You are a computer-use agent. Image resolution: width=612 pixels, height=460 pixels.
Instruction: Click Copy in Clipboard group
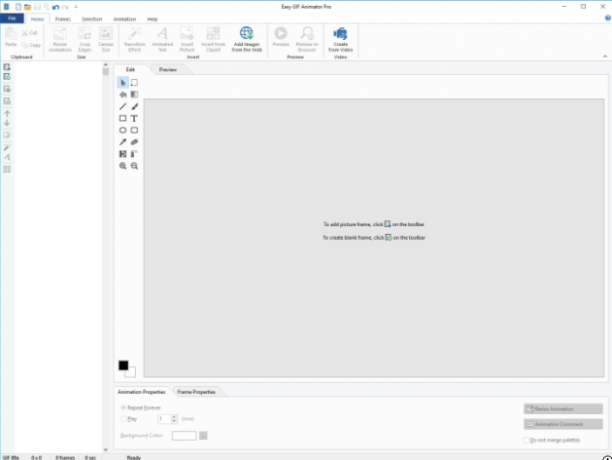point(31,45)
